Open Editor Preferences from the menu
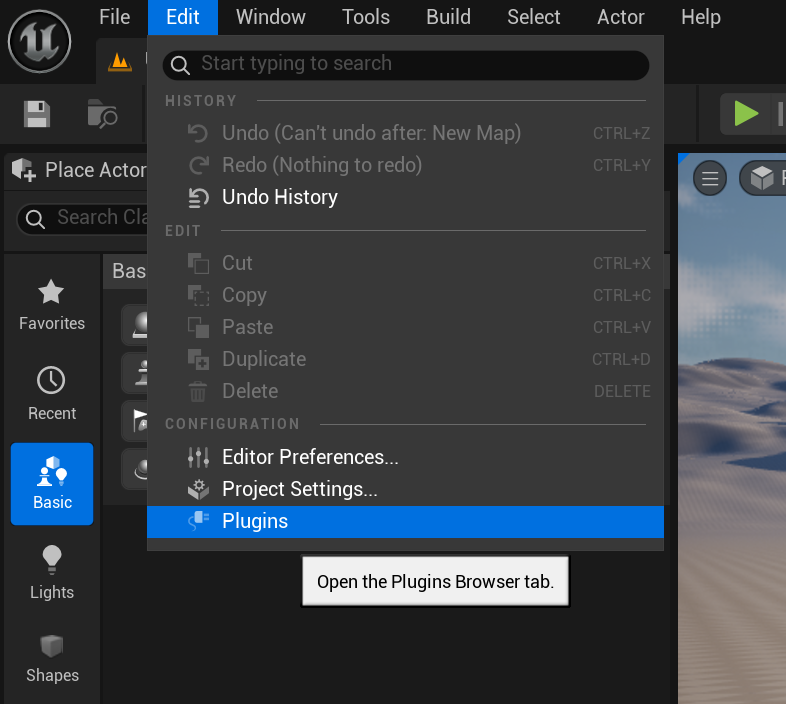This screenshot has width=786, height=704. pyautogui.click(x=310, y=457)
